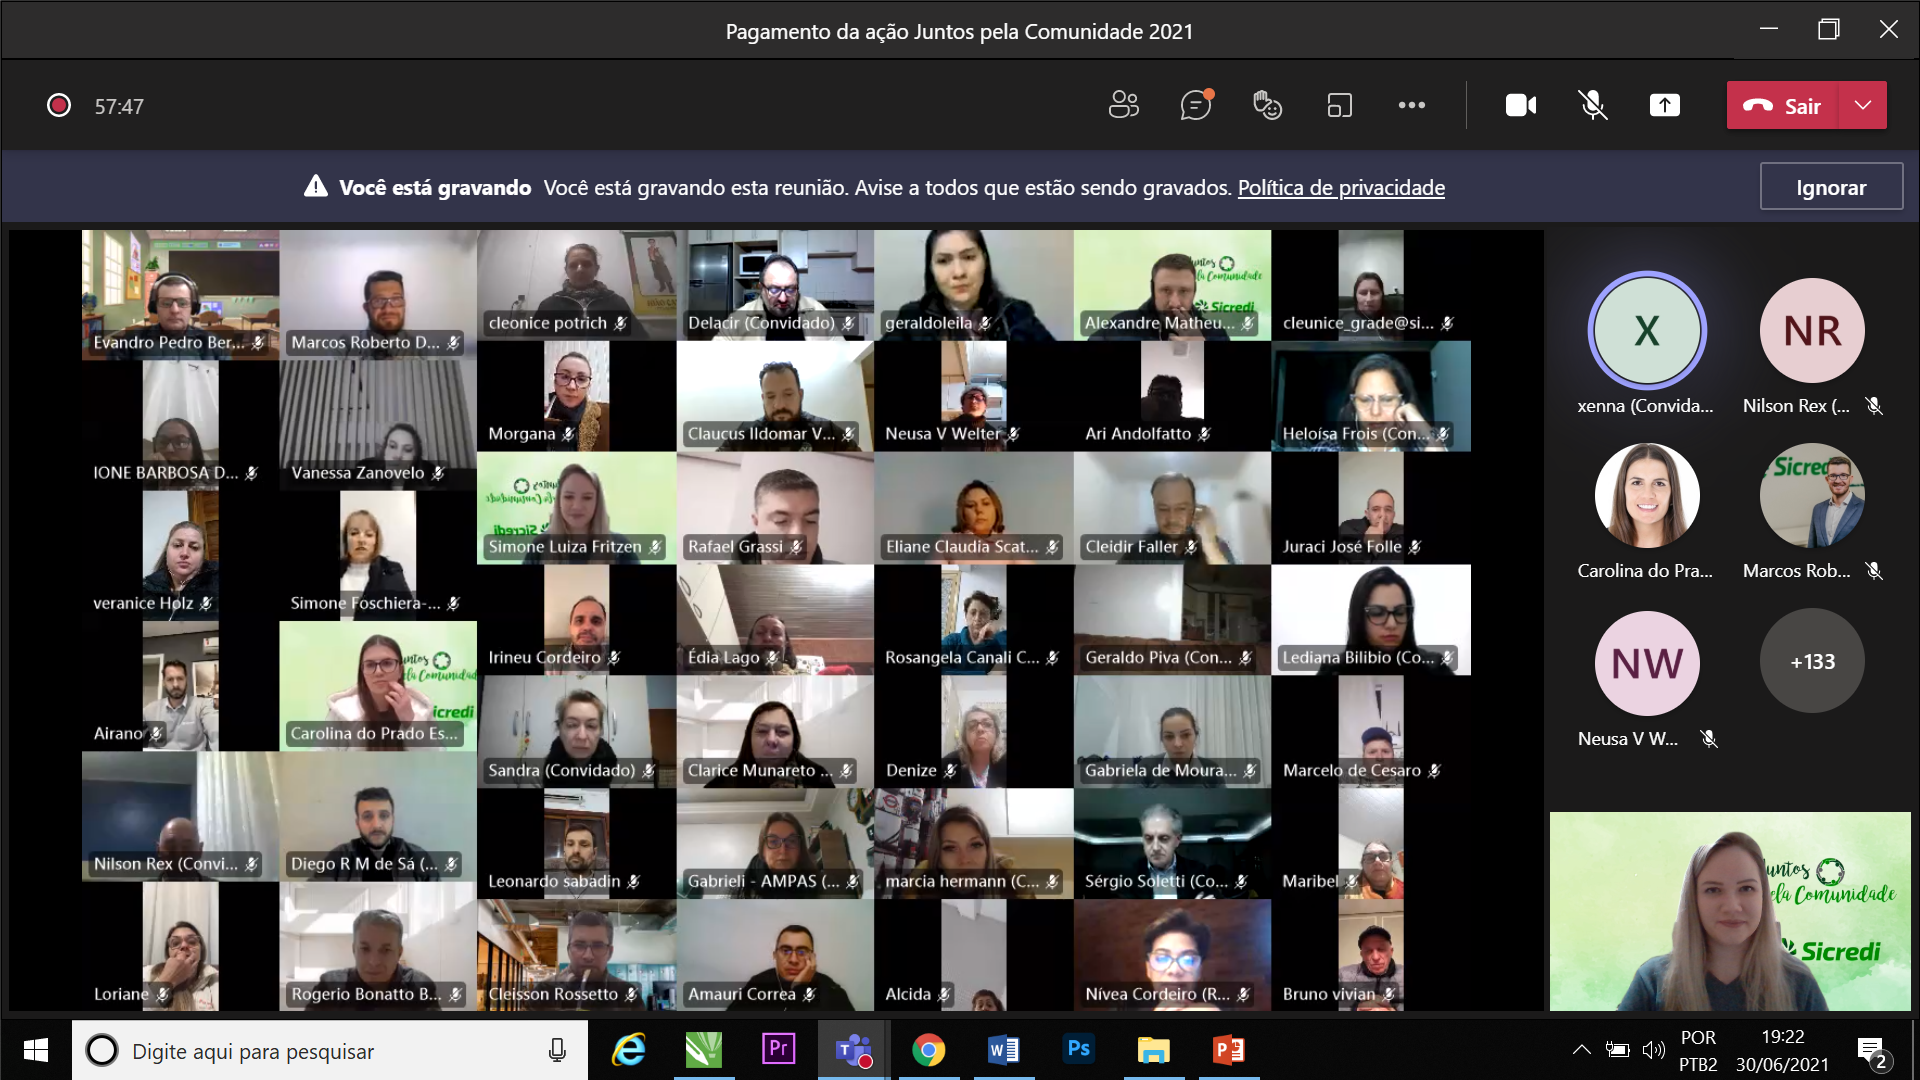Viewport: 1920px width, 1080px height.
Task: Dismiss recording banner with Ignorar
Action: (1830, 187)
